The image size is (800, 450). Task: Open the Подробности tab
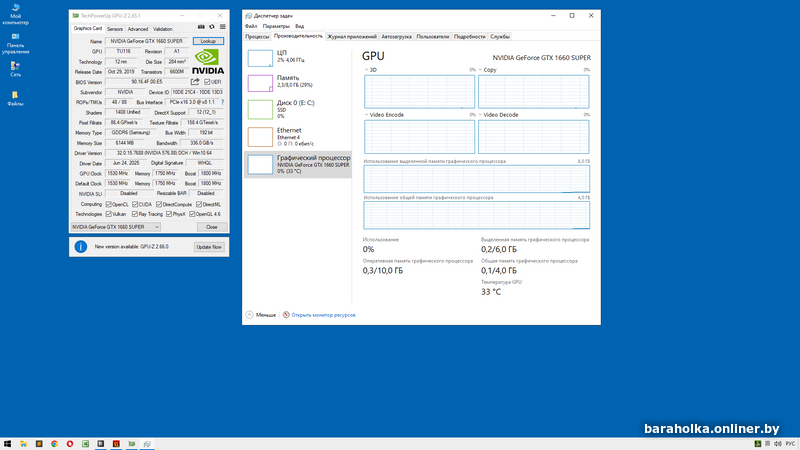tap(469, 37)
